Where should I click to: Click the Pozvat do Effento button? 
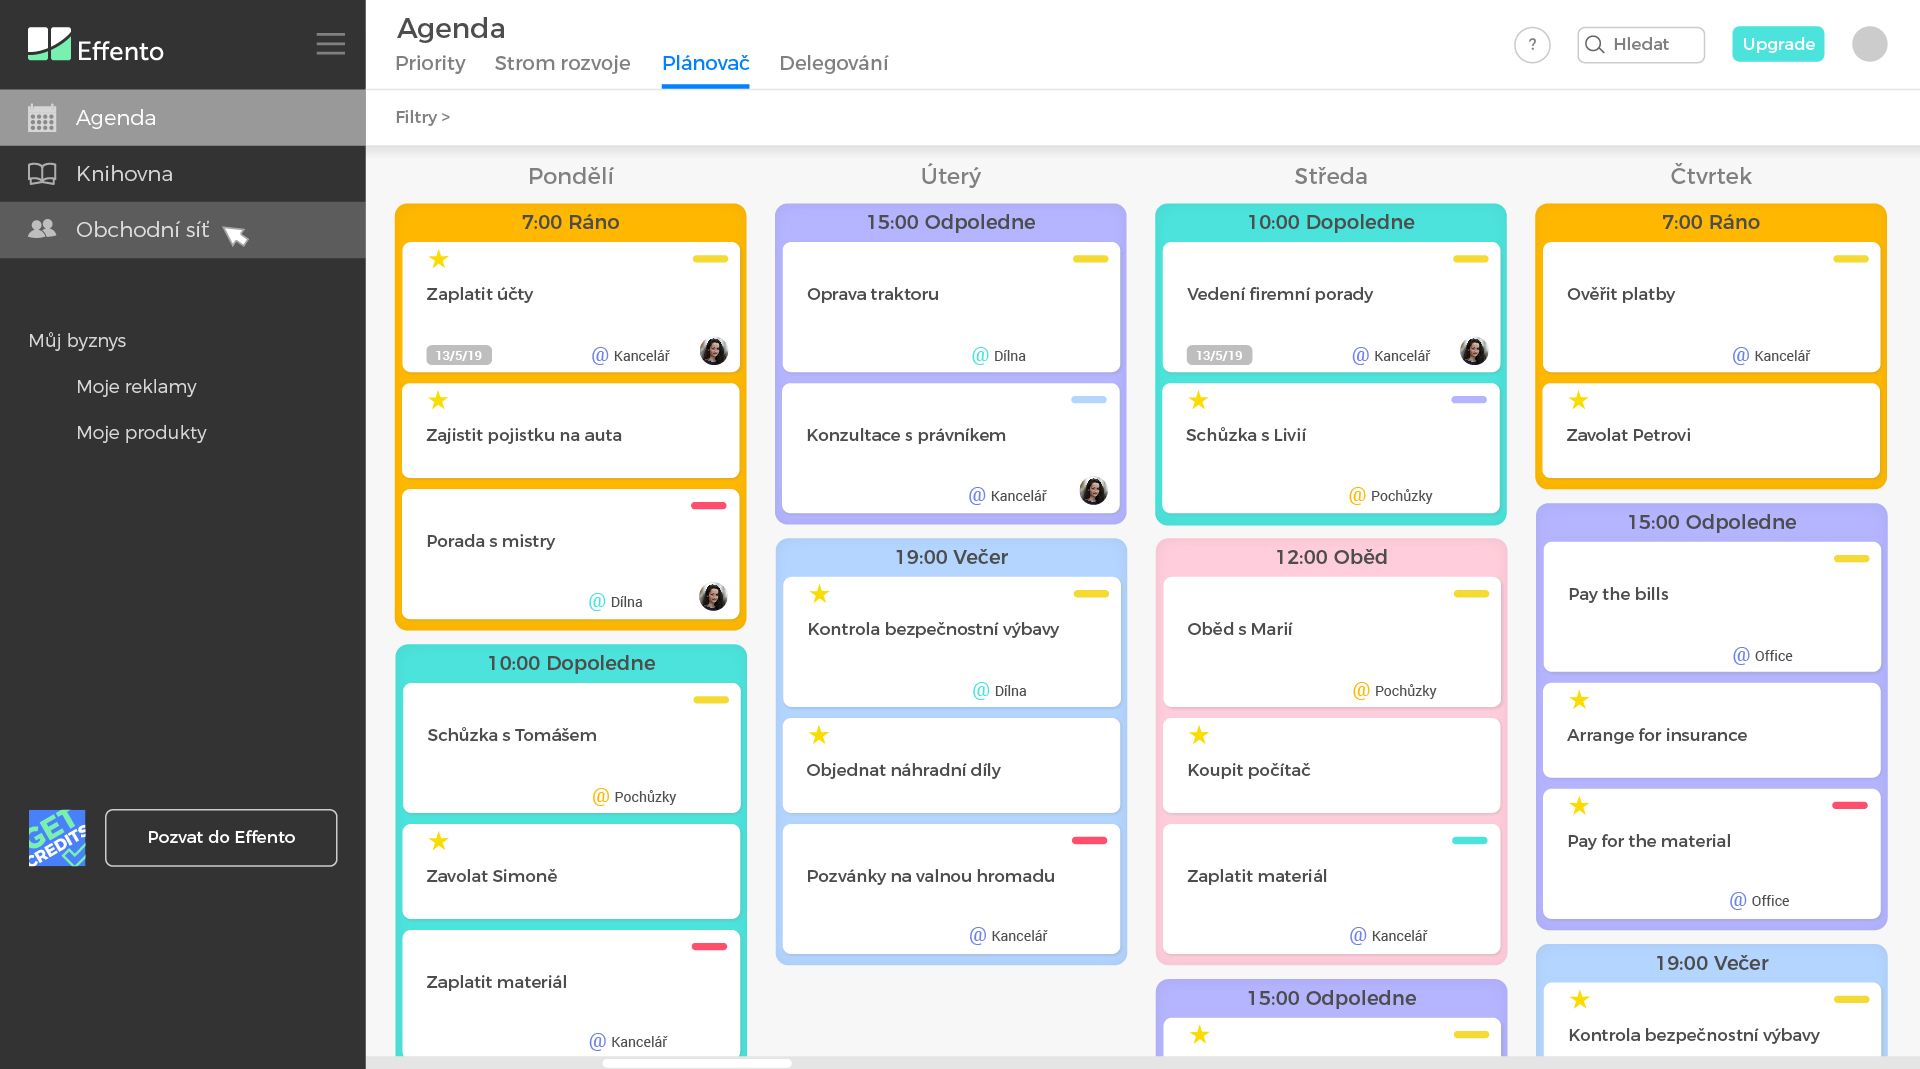221,838
